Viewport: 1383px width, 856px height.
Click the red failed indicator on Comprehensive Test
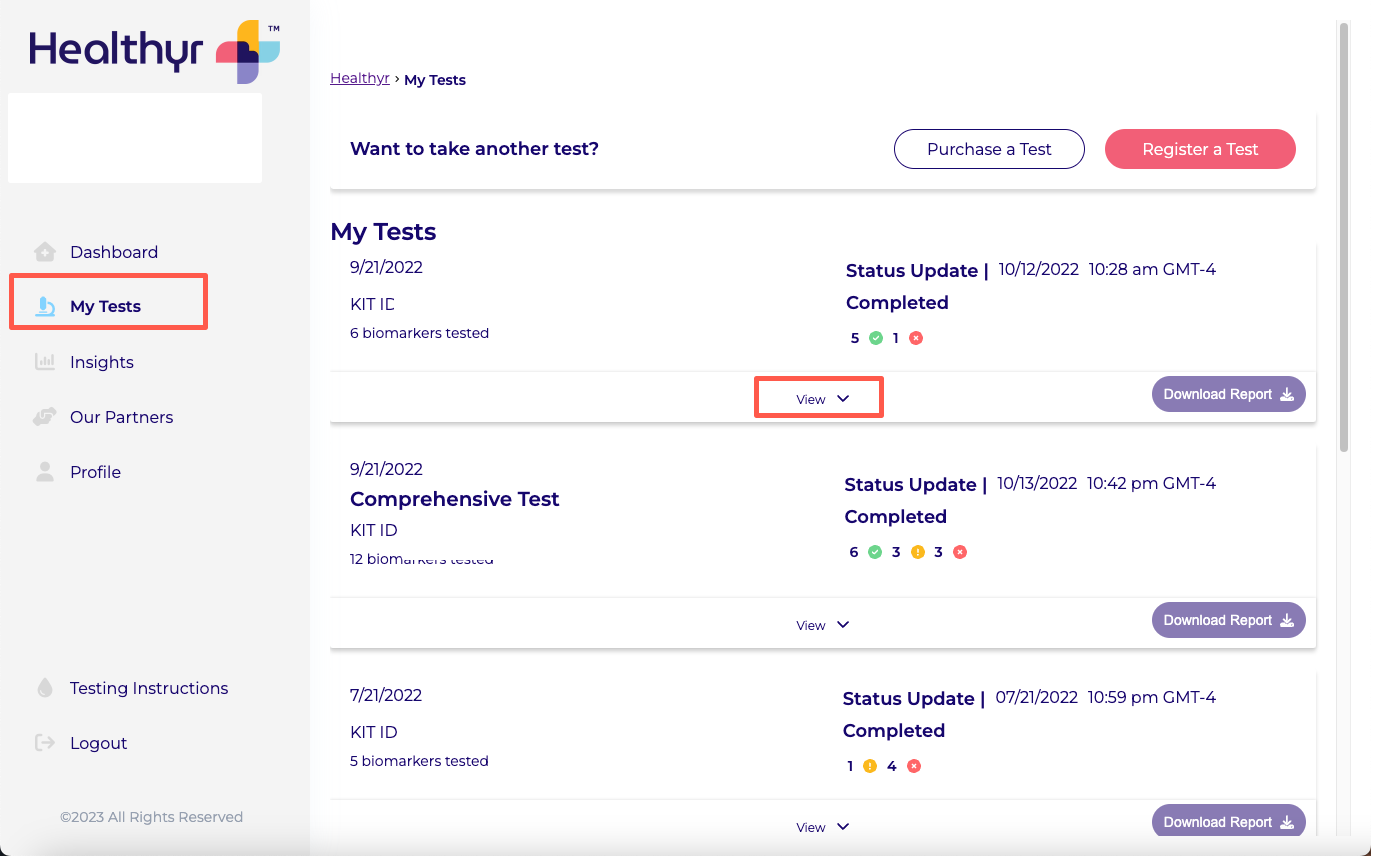tap(960, 552)
